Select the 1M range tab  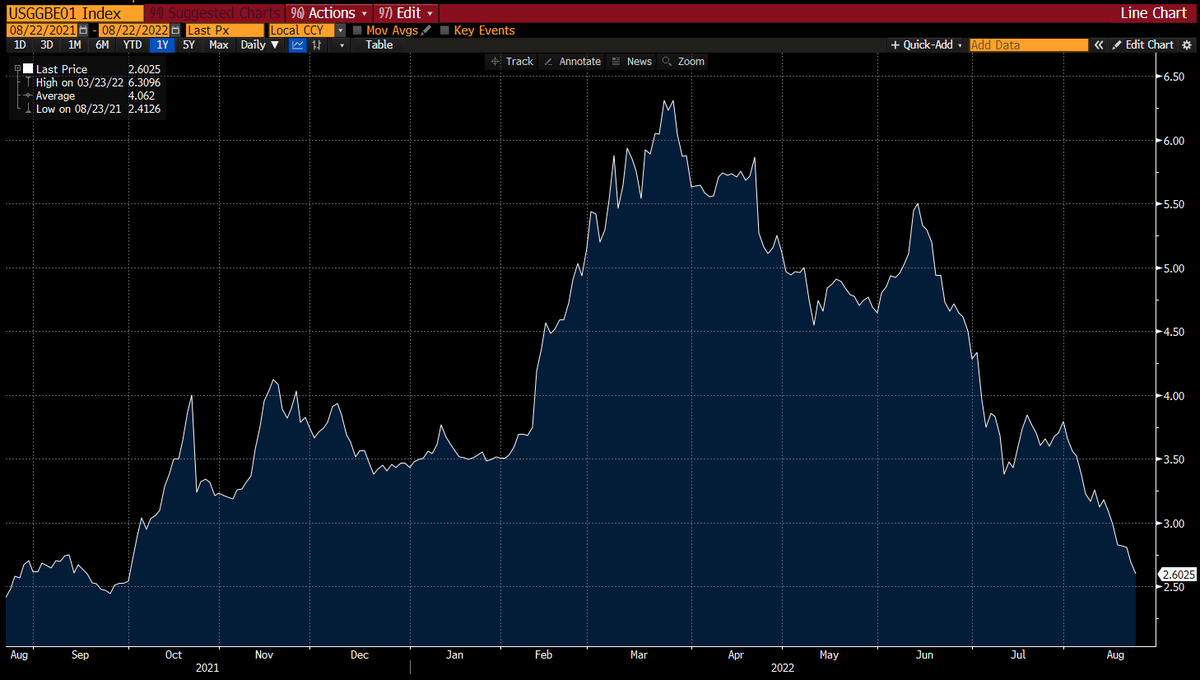[x=74, y=45]
